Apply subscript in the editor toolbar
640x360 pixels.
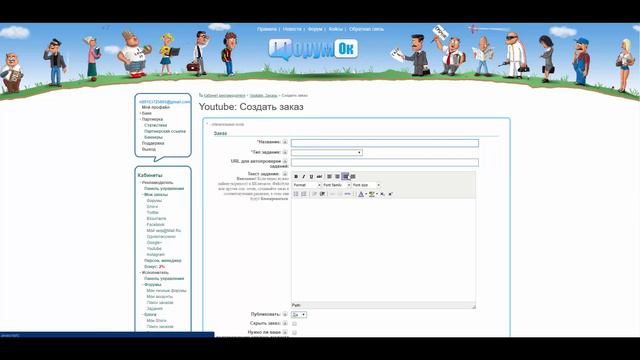[382, 194]
